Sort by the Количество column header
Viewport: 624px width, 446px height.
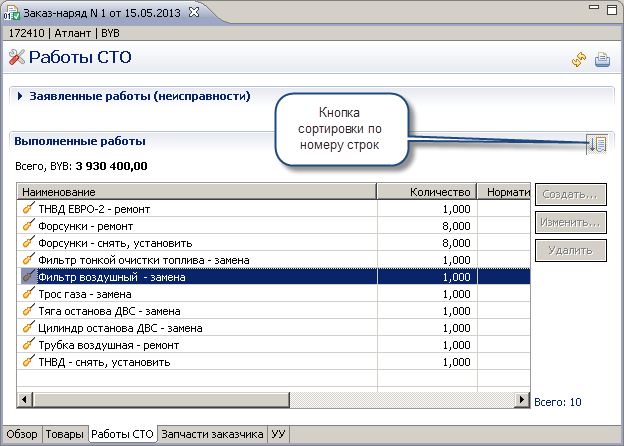(427, 192)
